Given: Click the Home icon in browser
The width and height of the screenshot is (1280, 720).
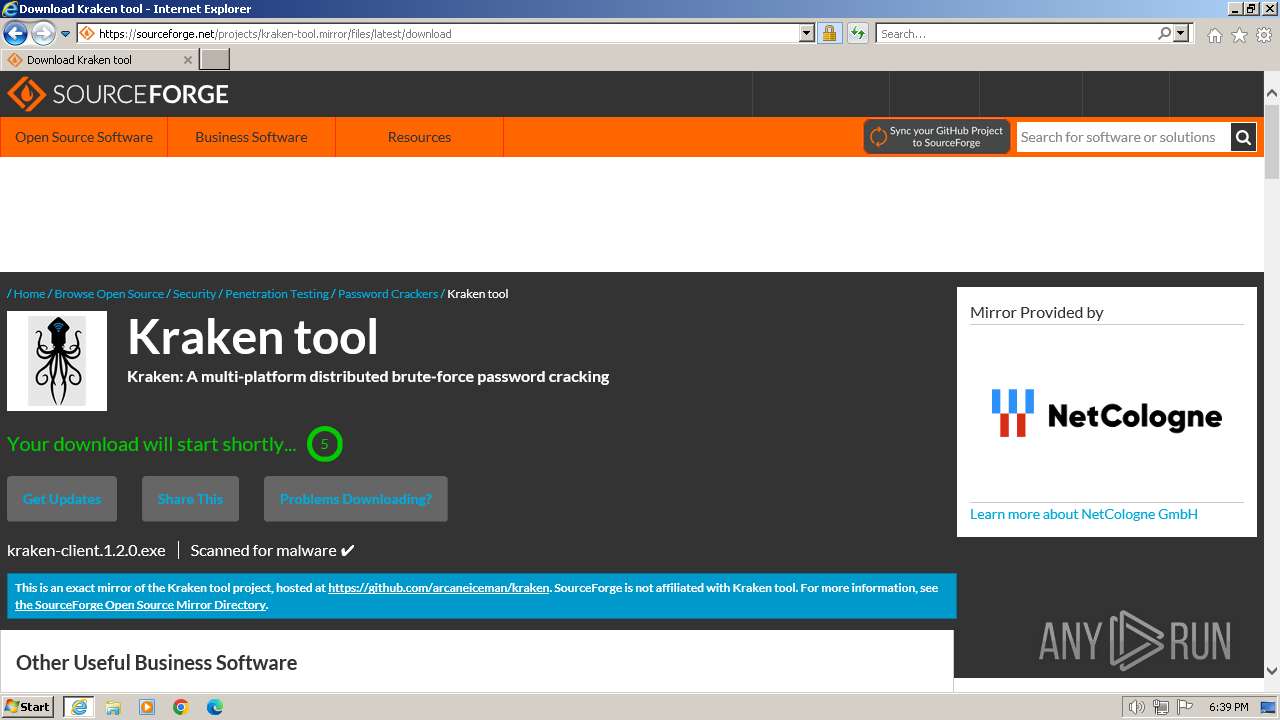Looking at the screenshot, I should (1214, 35).
